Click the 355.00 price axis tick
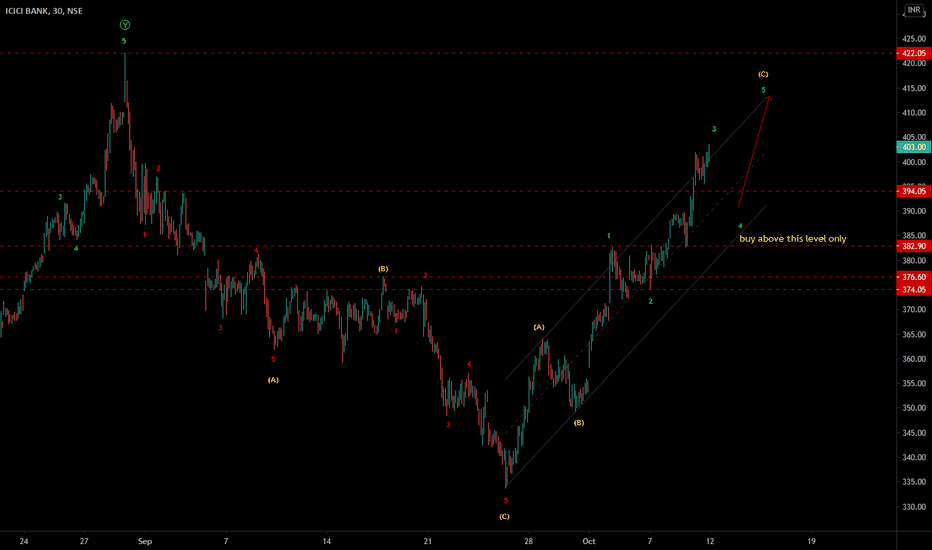 point(914,383)
